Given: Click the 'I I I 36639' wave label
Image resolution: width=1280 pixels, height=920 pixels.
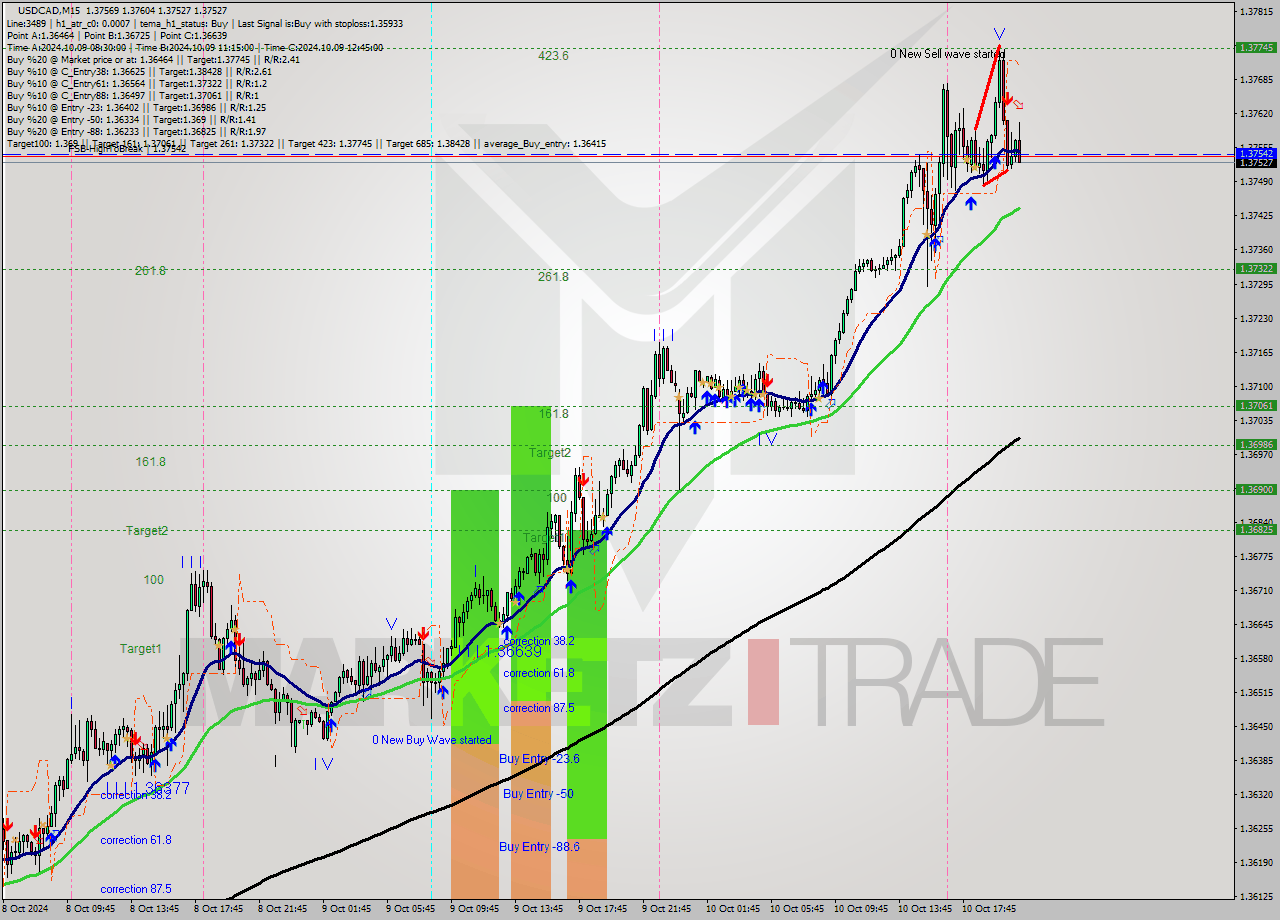Looking at the screenshot, I should pos(505,651).
